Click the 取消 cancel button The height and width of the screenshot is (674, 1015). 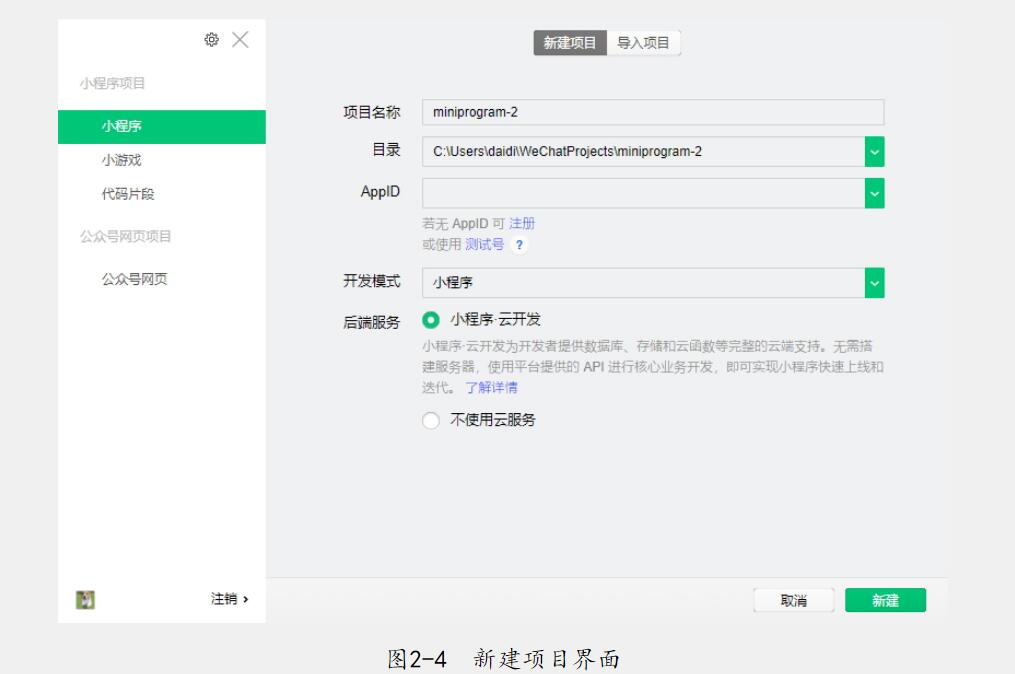coord(794,600)
